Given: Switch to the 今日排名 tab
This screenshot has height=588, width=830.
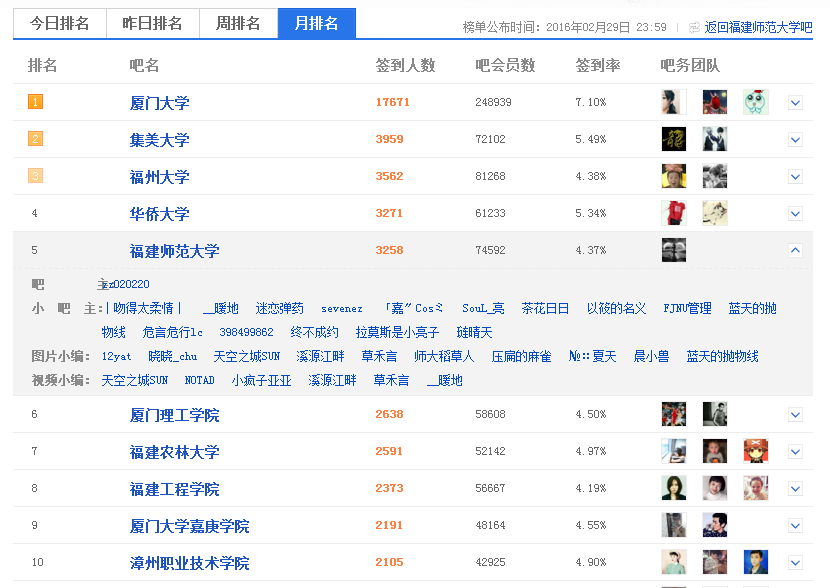Looking at the screenshot, I should (x=60, y=23).
